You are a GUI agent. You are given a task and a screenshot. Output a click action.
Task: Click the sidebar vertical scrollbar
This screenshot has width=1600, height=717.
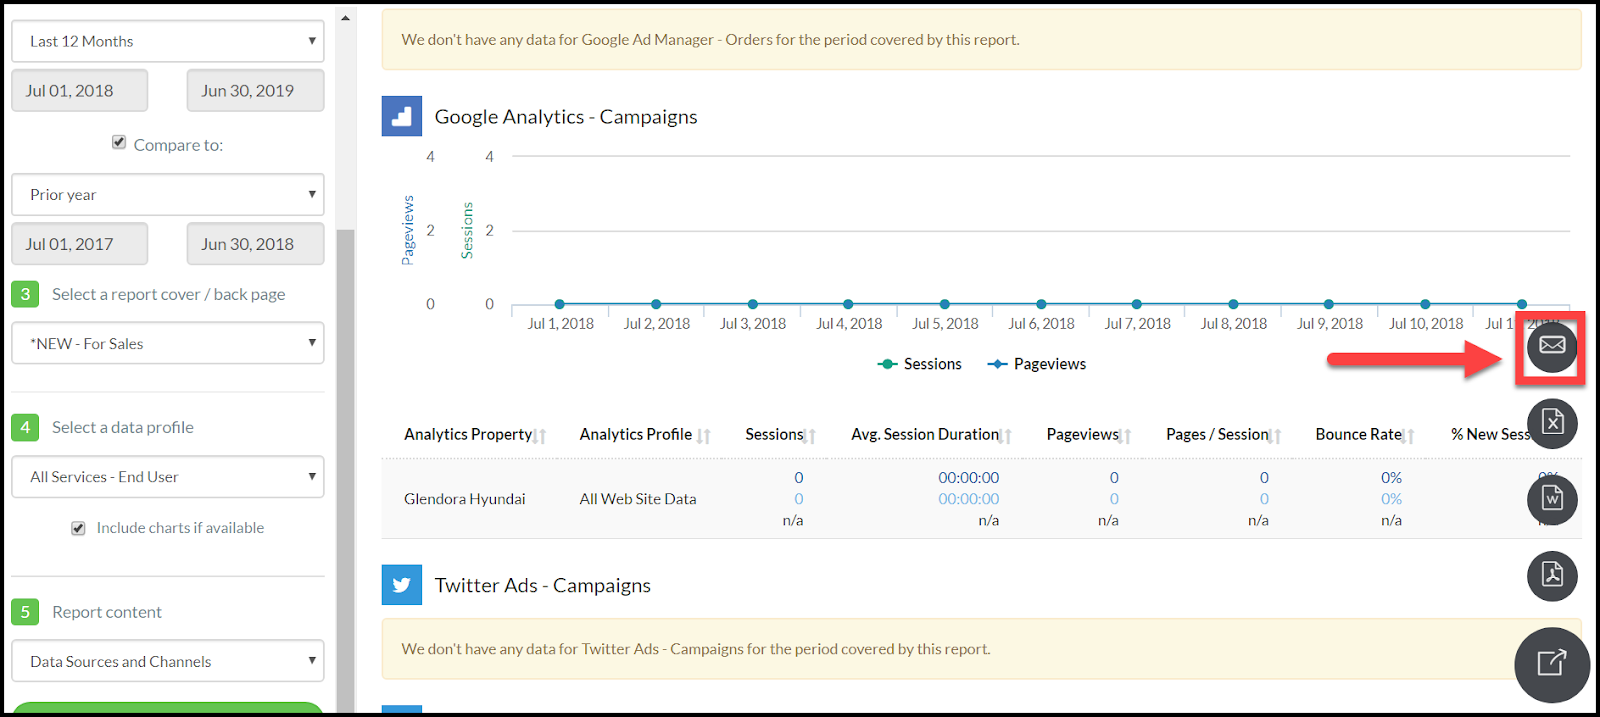click(345, 470)
